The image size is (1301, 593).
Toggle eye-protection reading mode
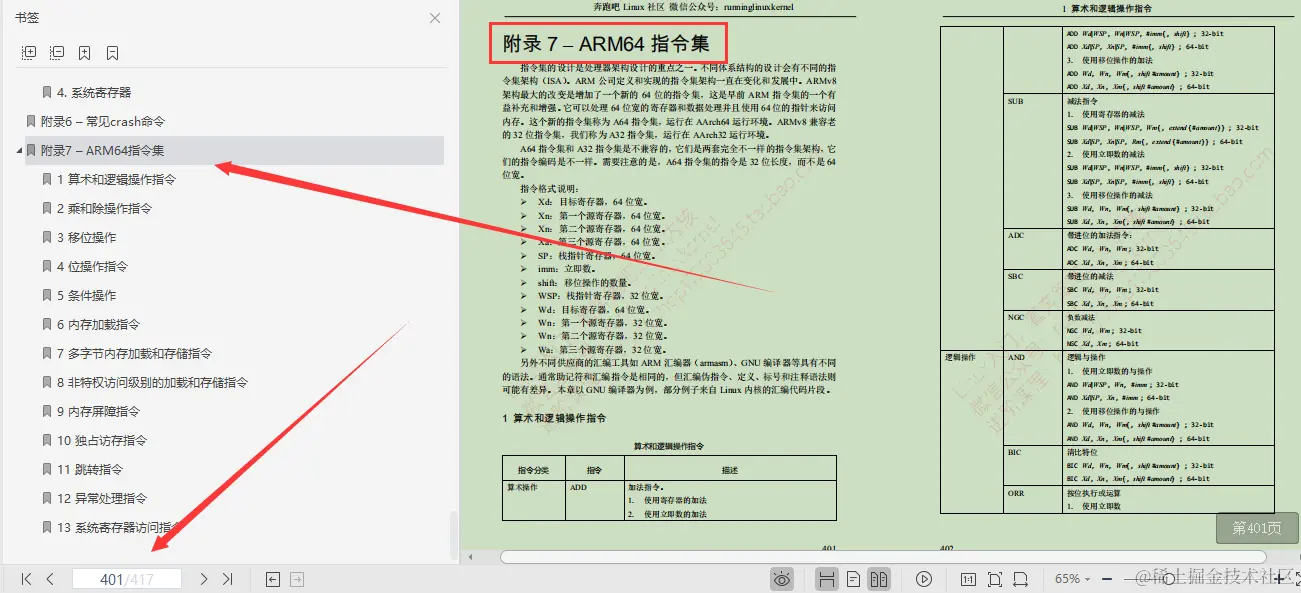(x=782, y=578)
